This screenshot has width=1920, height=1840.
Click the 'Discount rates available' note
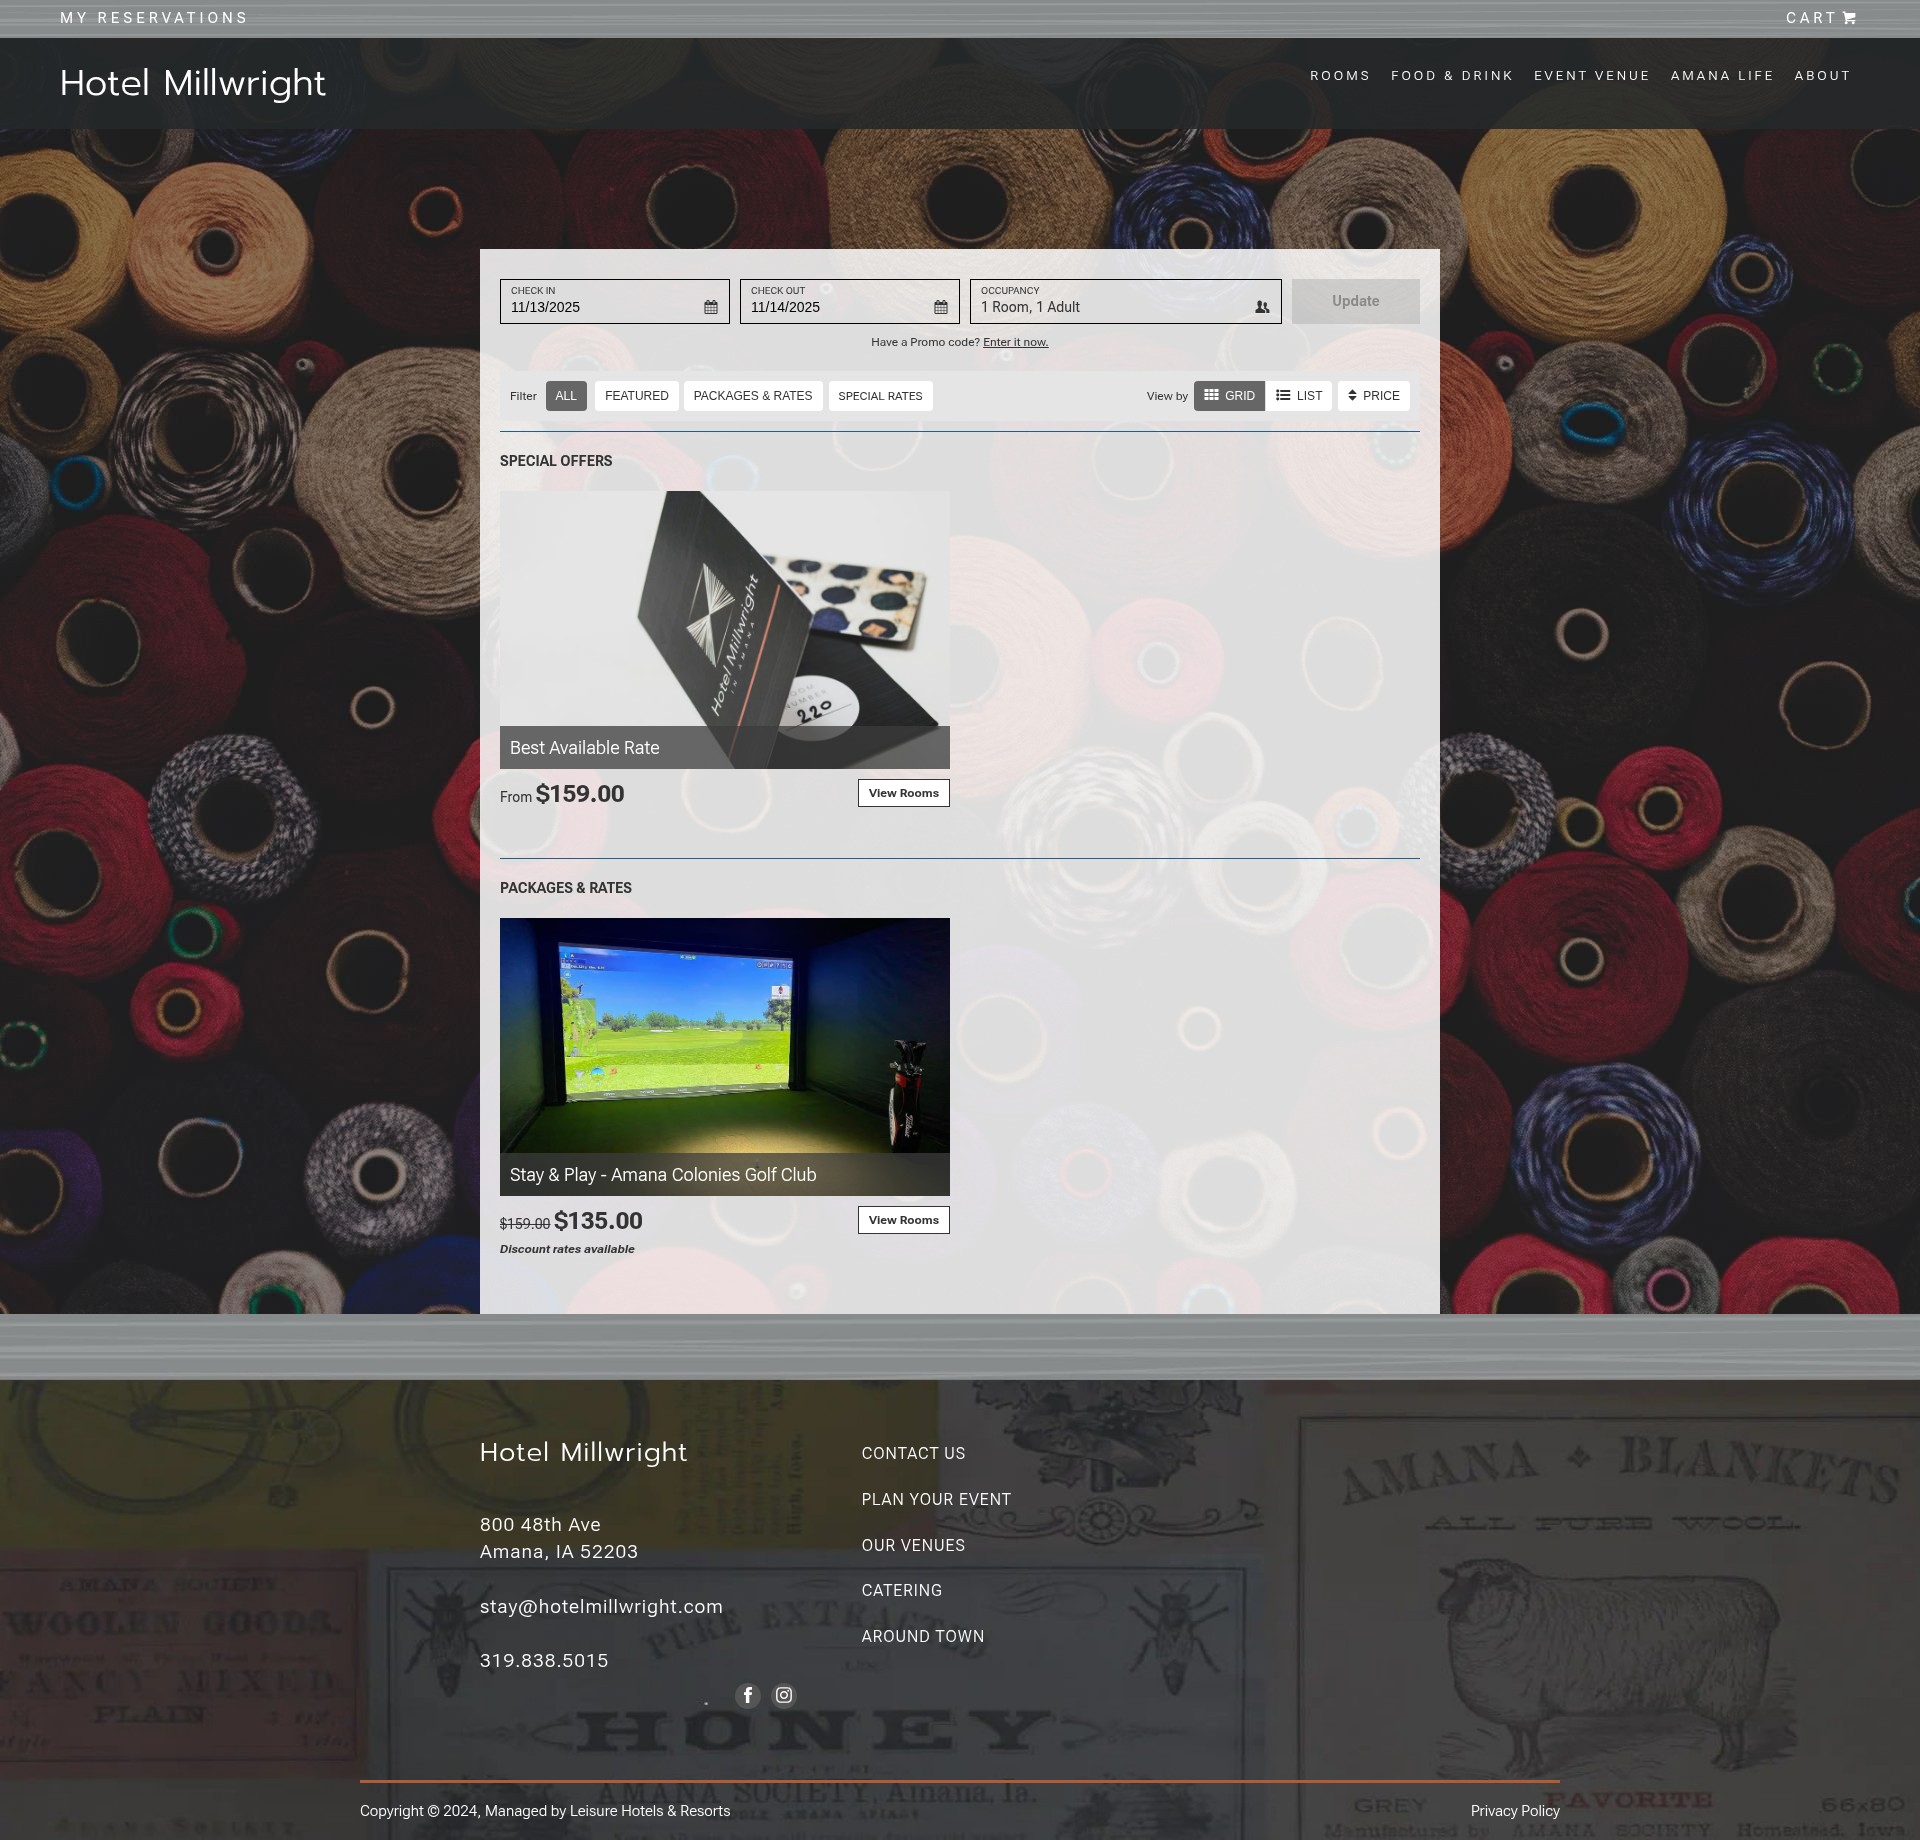(567, 1249)
